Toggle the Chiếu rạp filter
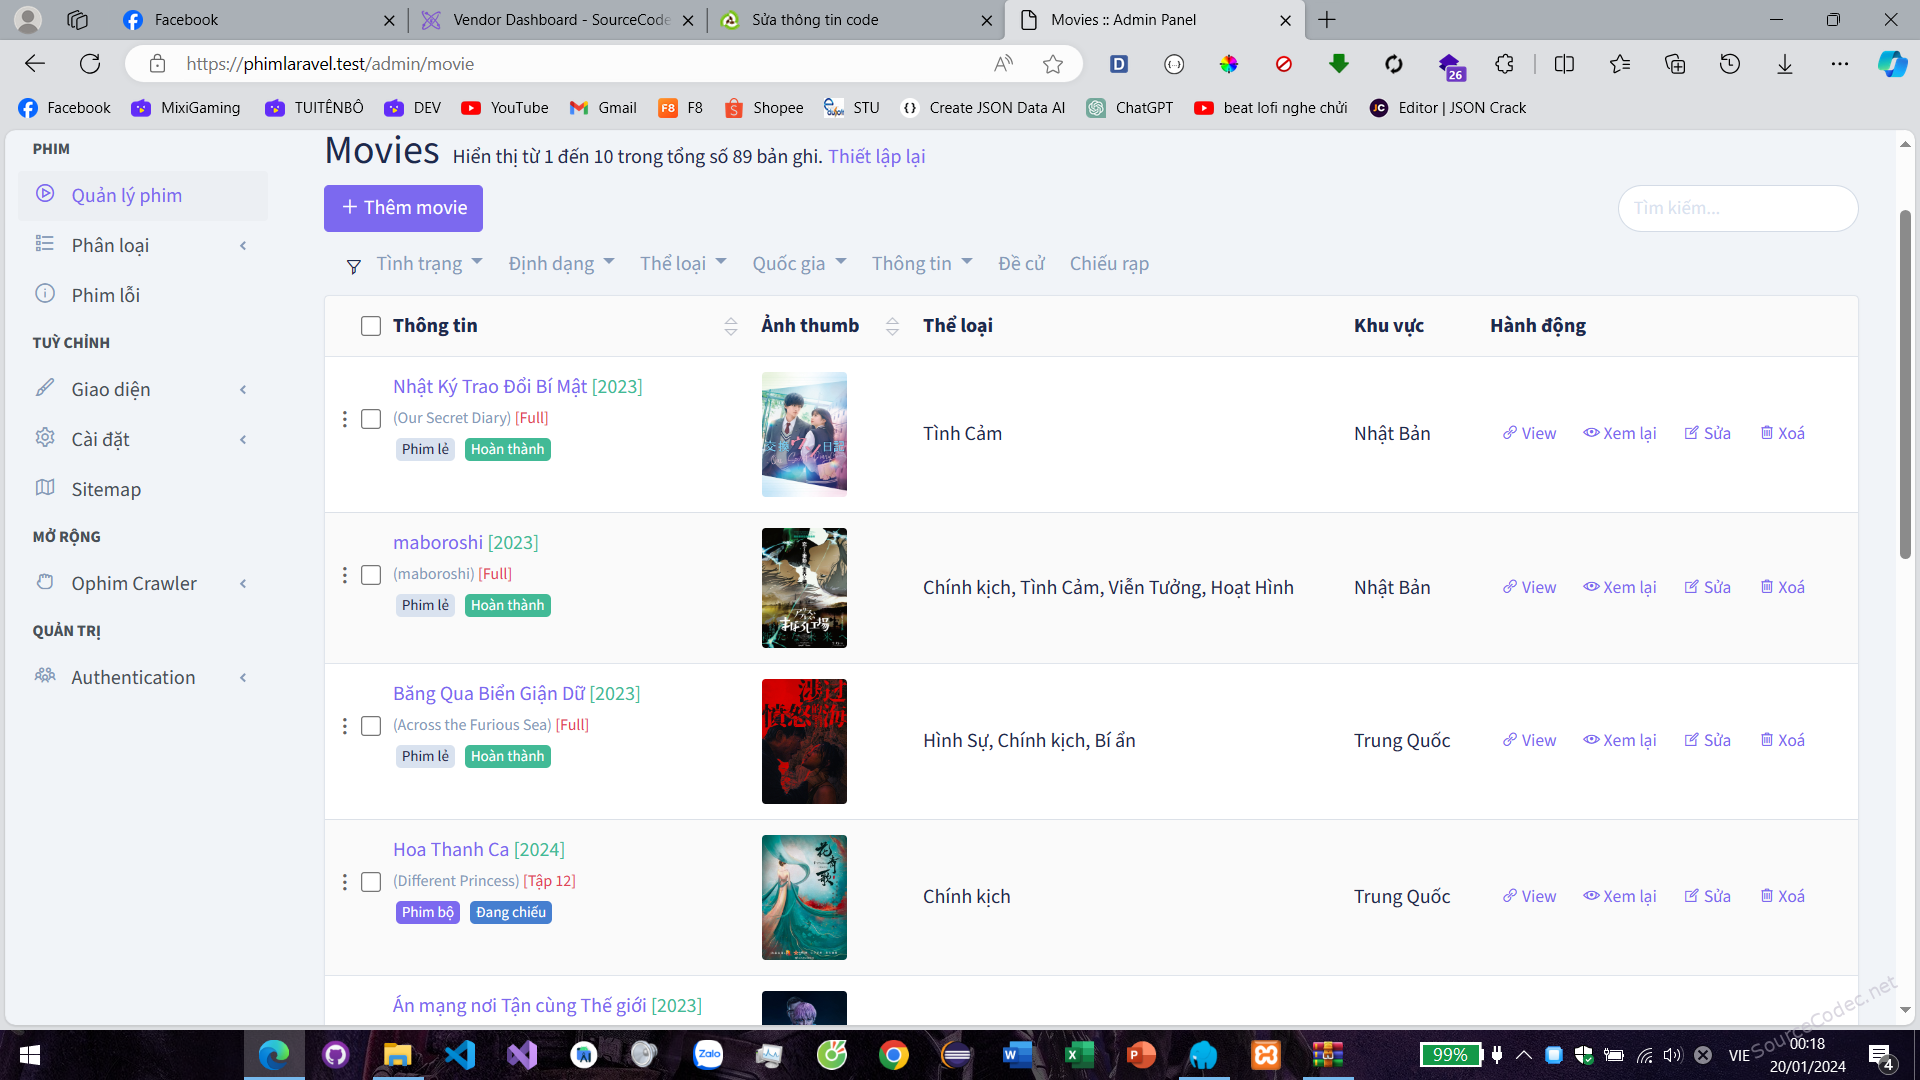This screenshot has height=1080, width=1920. click(1109, 264)
